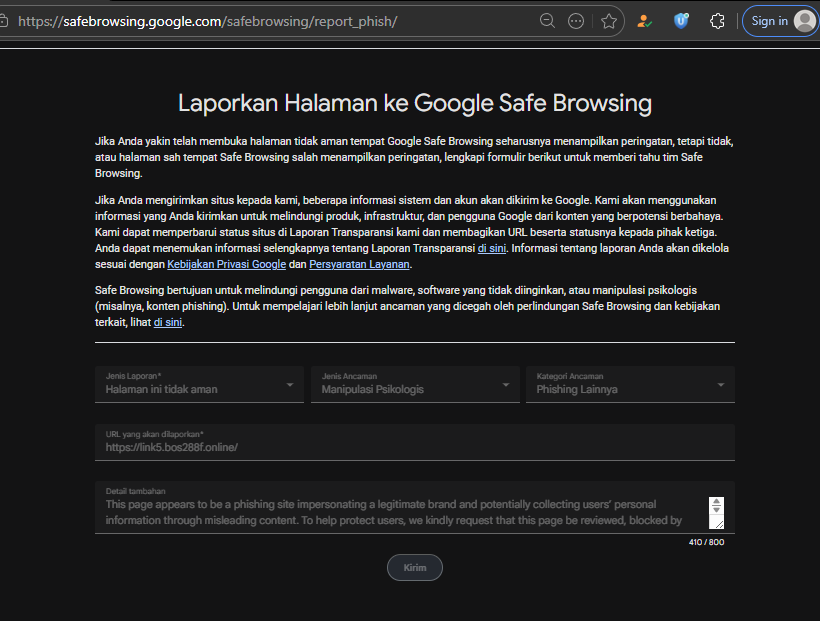The height and width of the screenshot is (621, 820).
Task: Click the Kirim submit button
Action: pyautogui.click(x=415, y=568)
